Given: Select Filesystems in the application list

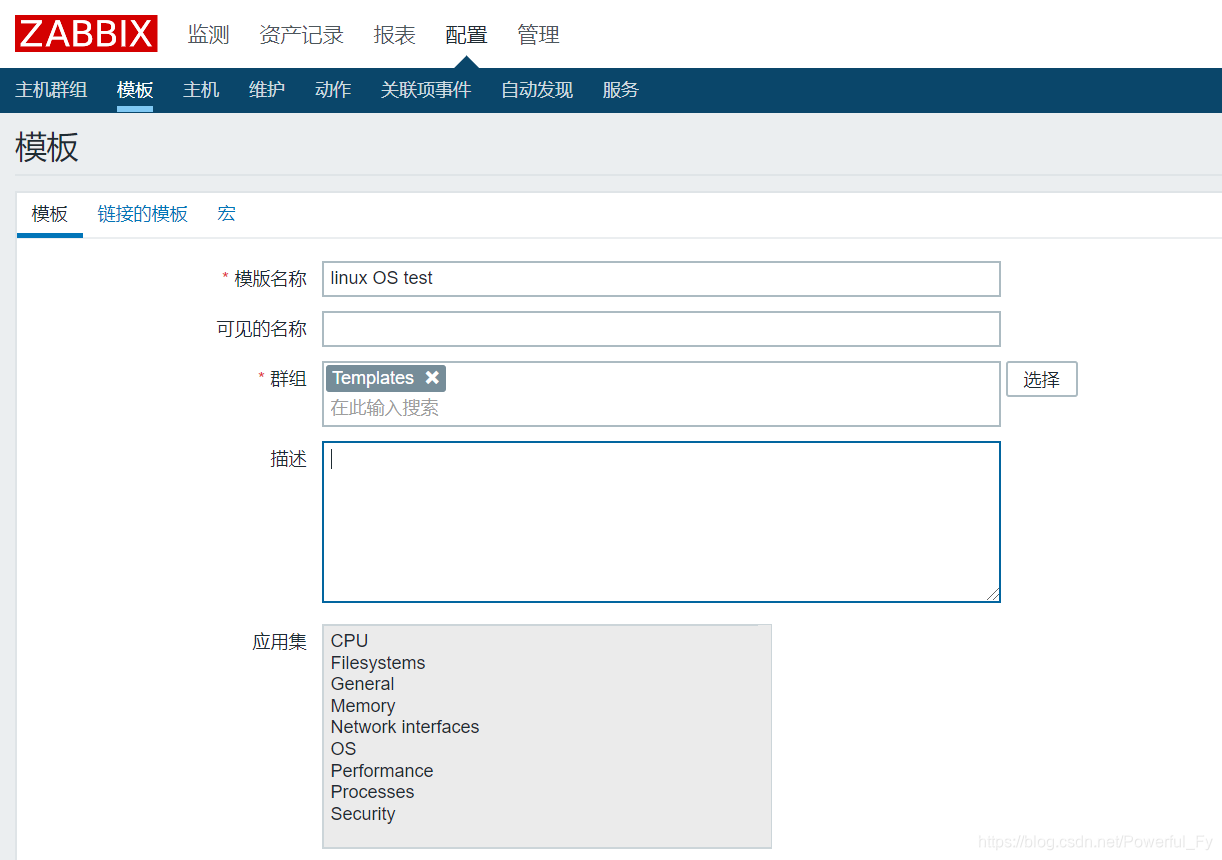Looking at the screenshot, I should 378,663.
